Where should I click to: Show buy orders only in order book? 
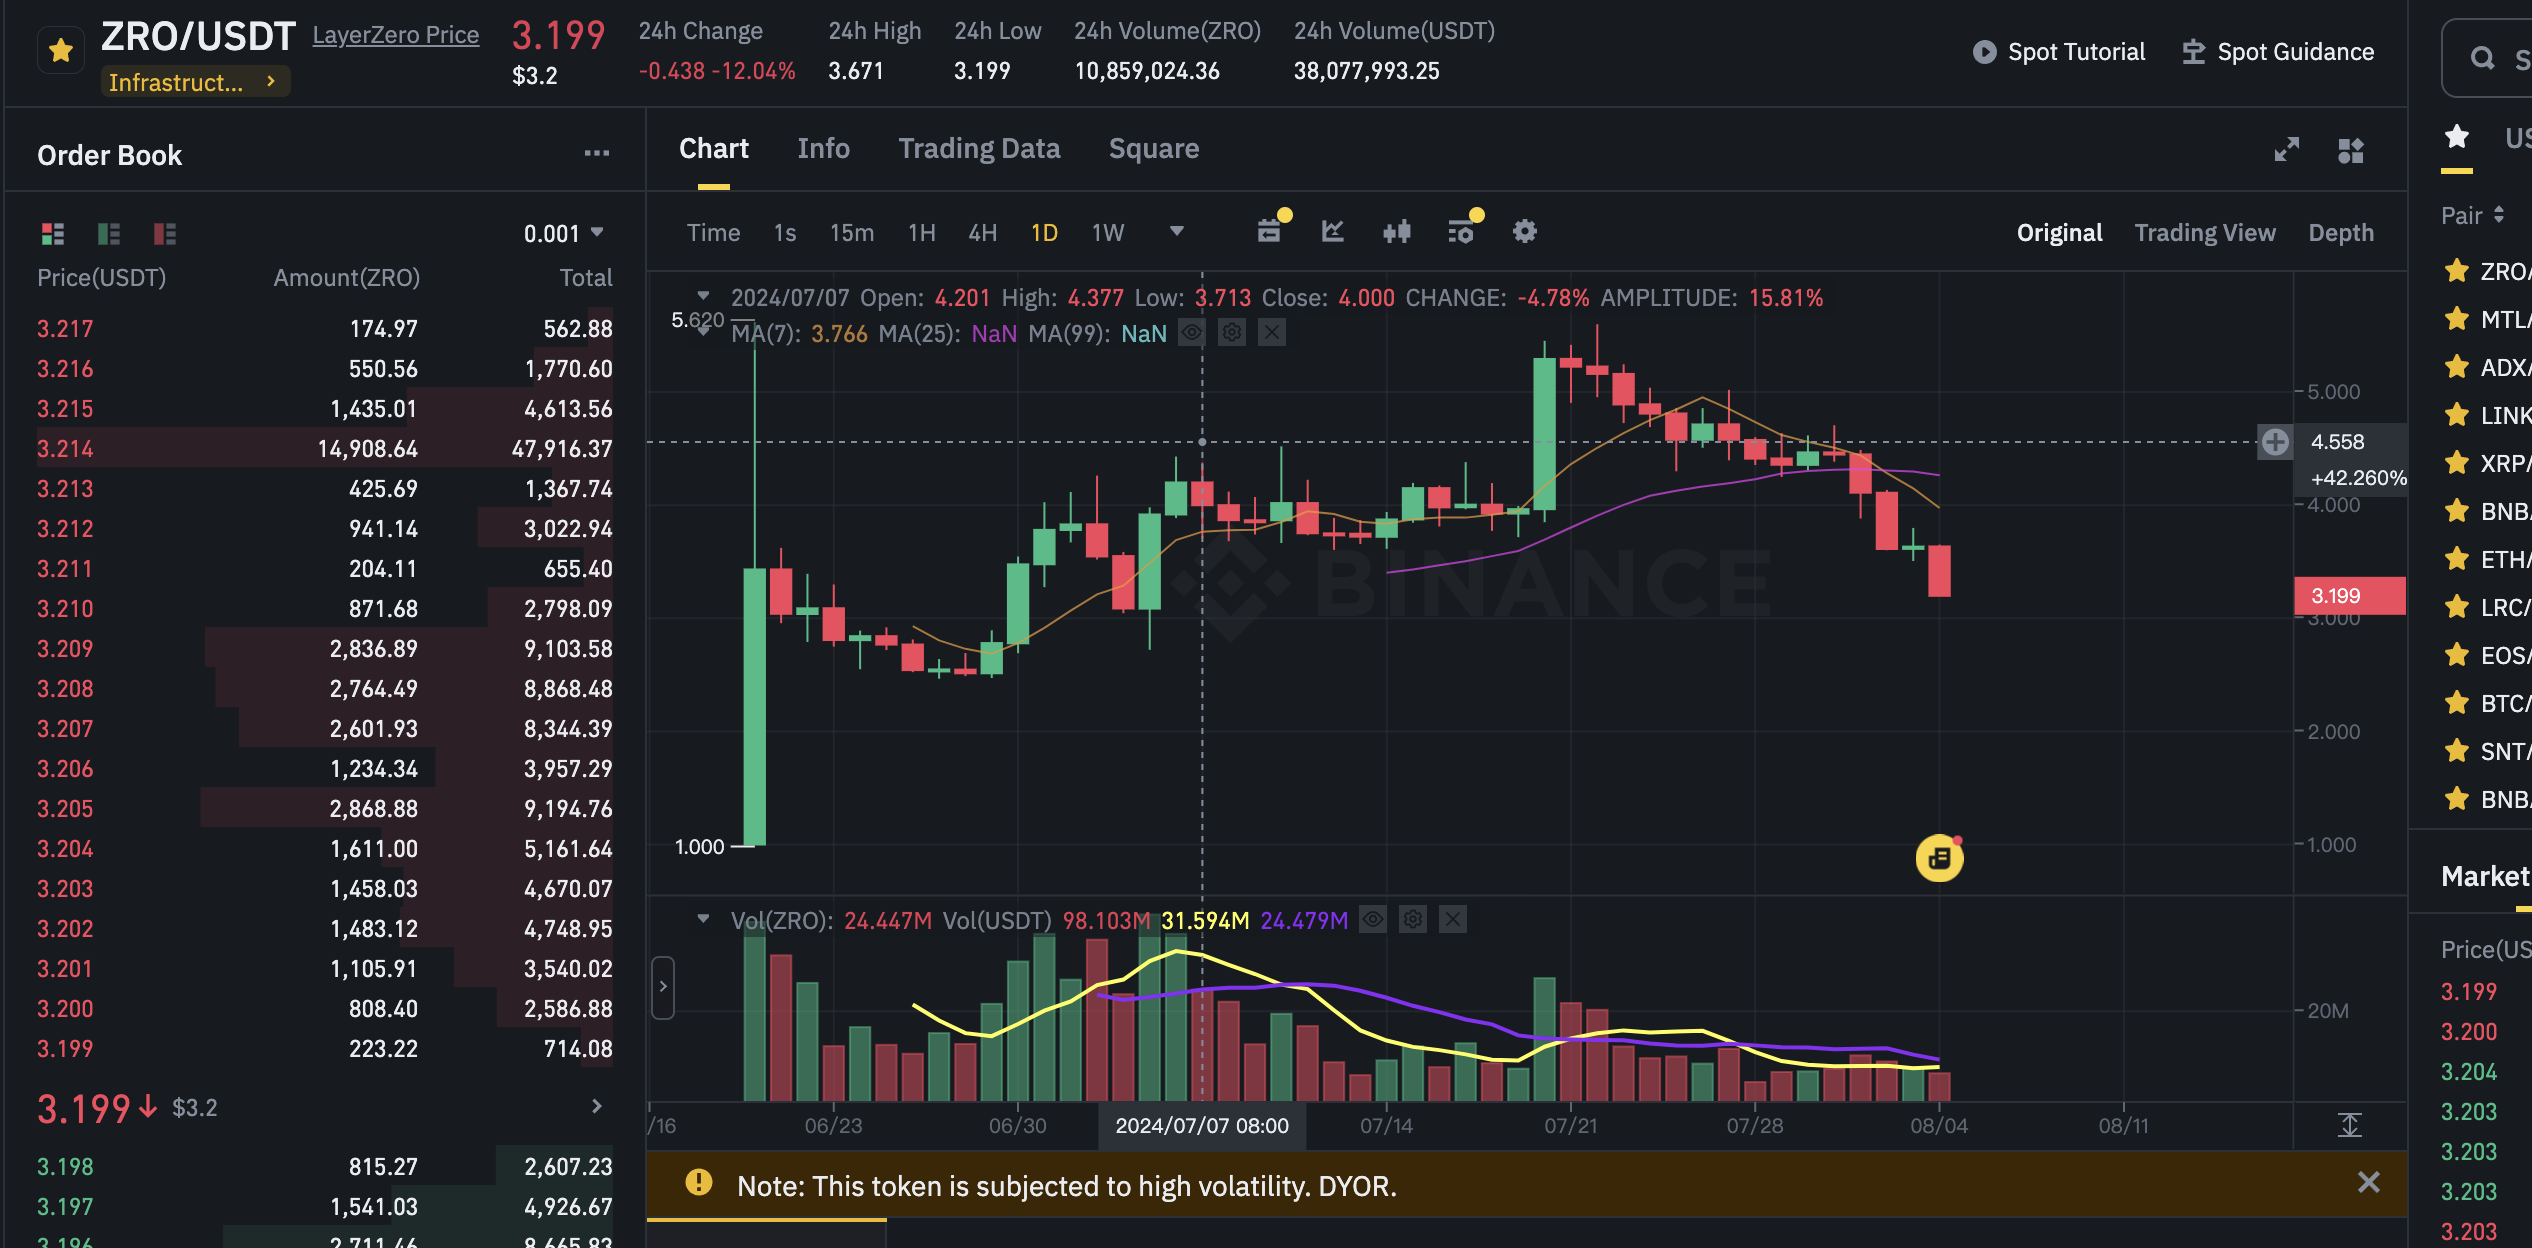[x=109, y=234]
